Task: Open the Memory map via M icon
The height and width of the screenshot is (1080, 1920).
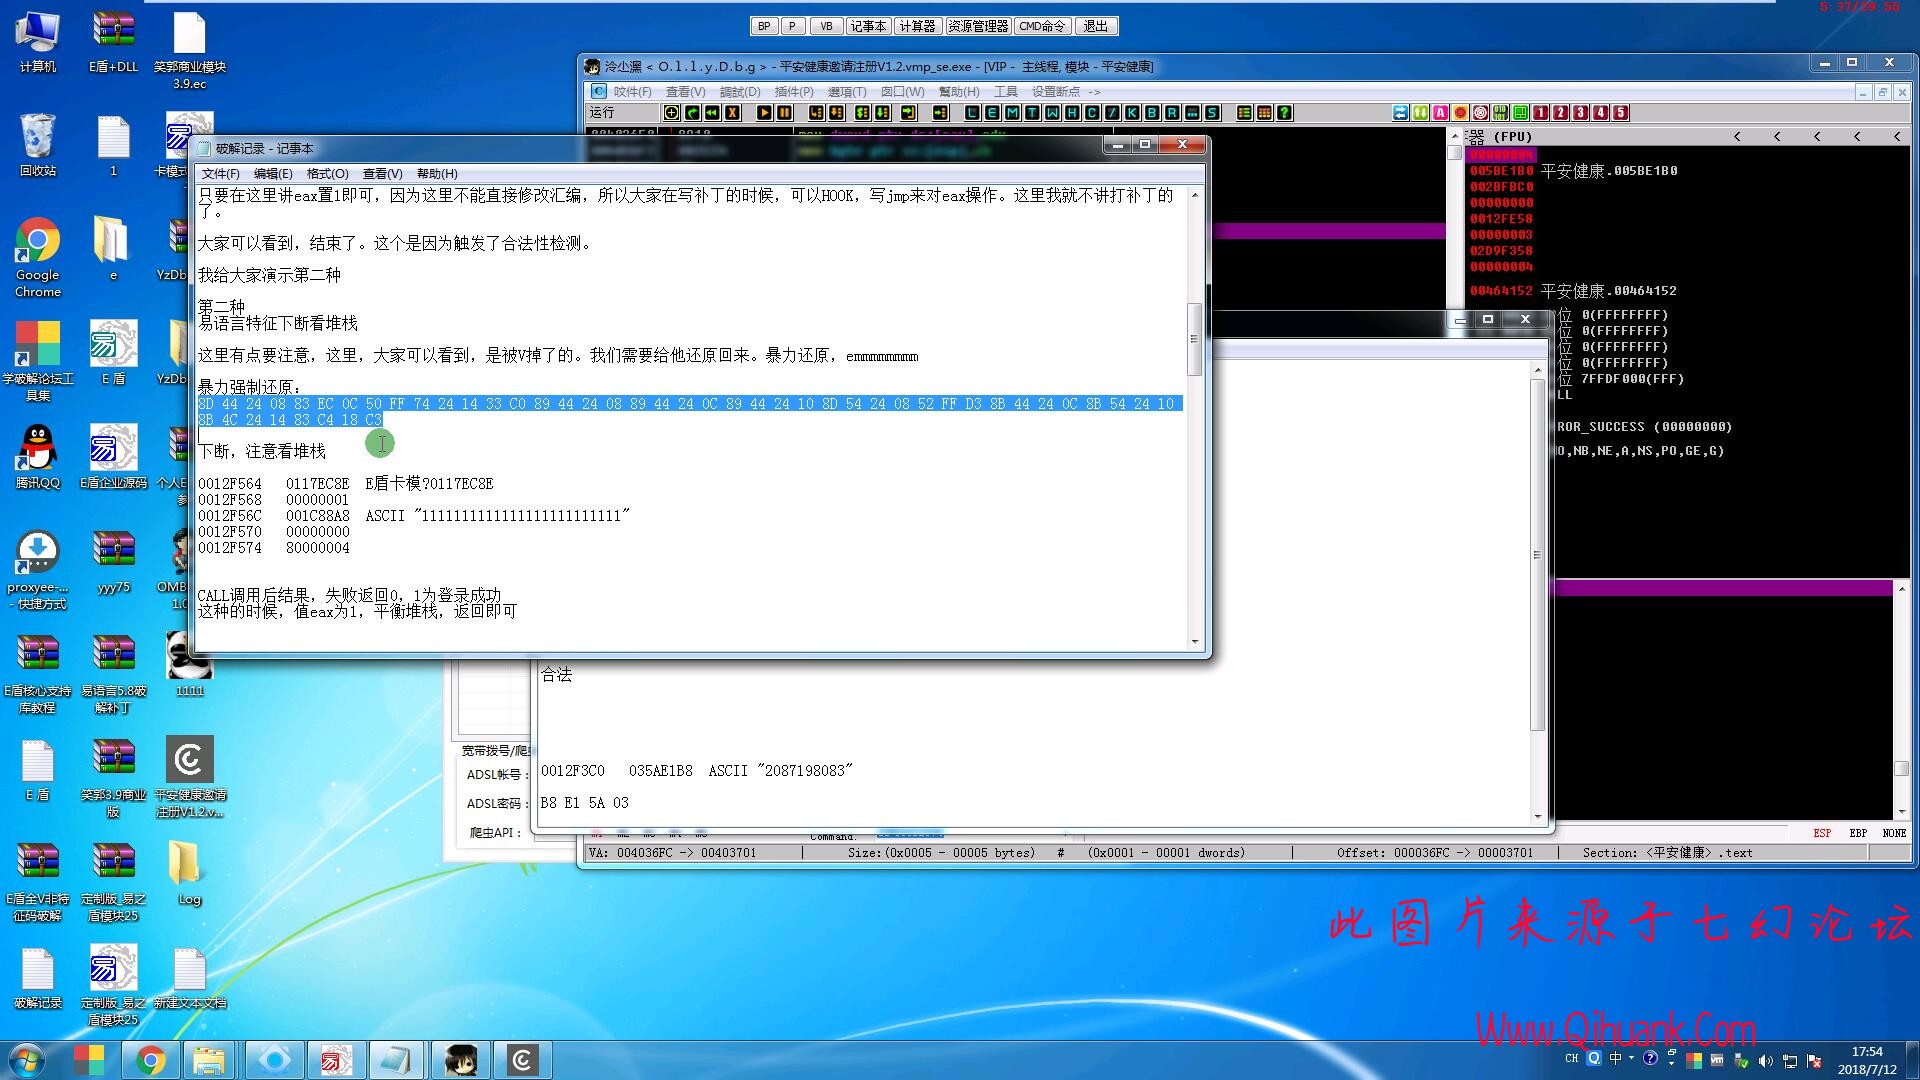Action: point(1012,112)
